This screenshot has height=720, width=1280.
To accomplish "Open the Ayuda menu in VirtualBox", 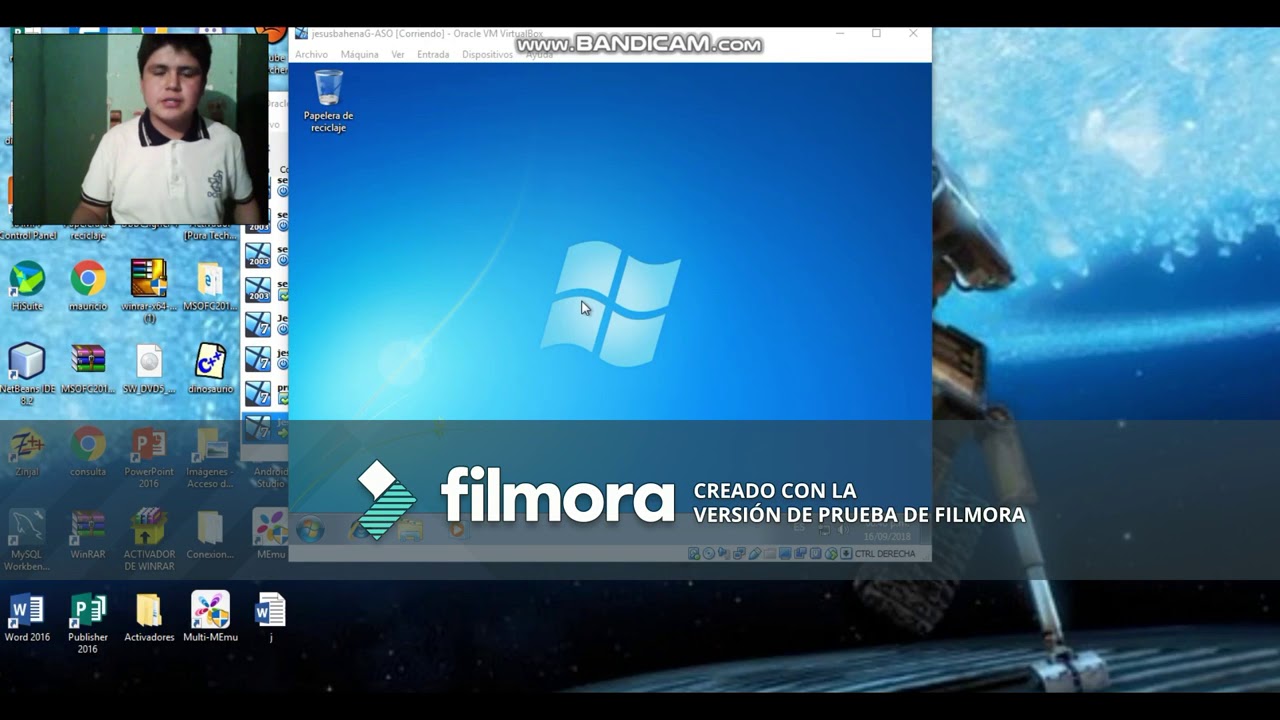I will click(x=539, y=54).
